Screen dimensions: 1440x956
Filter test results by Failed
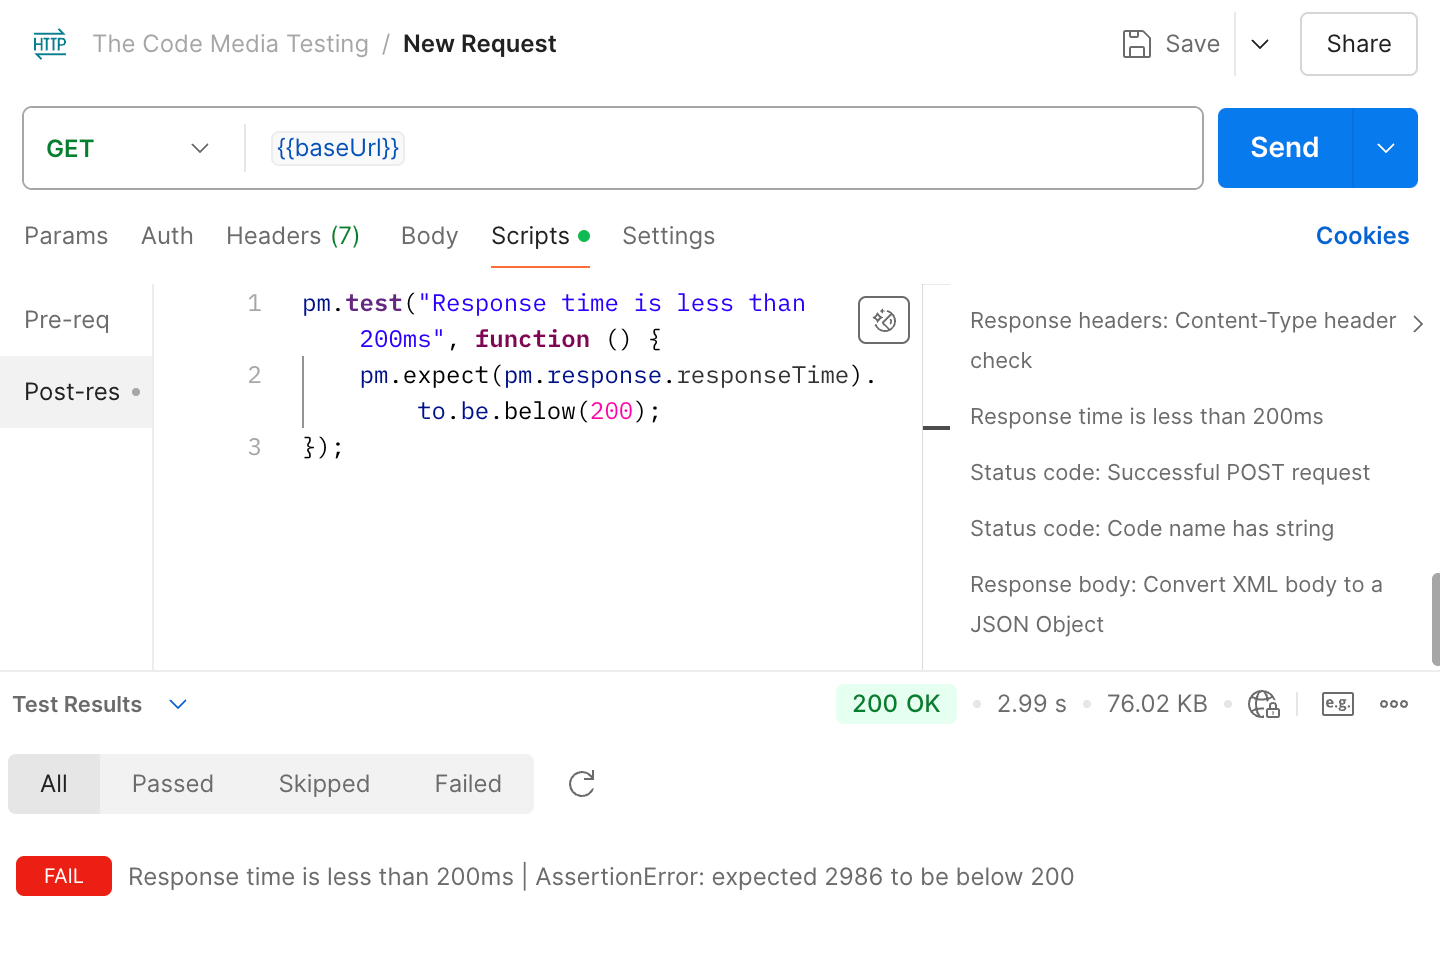(x=468, y=784)
